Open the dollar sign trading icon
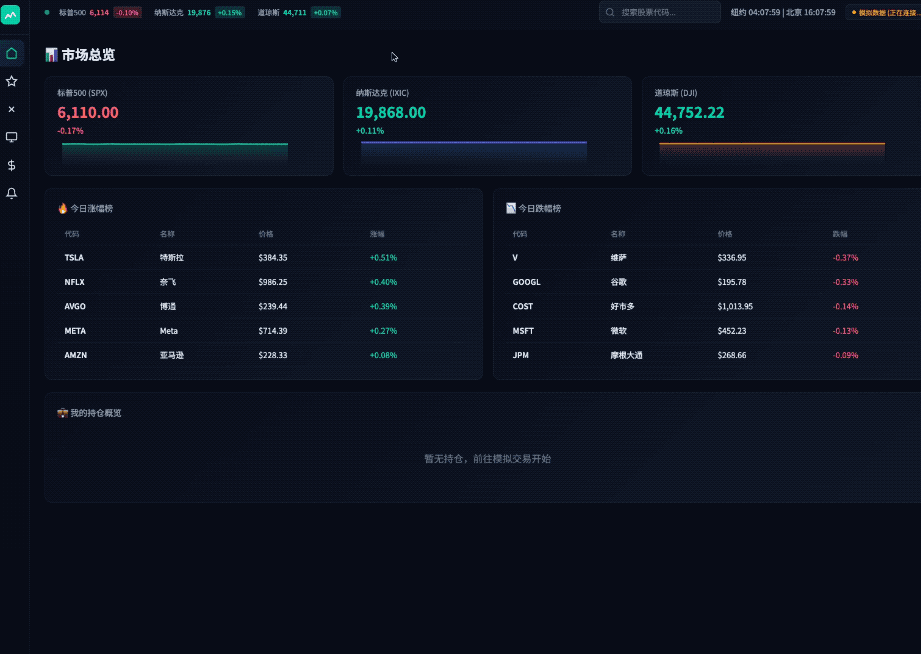This screenshot has height=654, width=921. (12, 165)
